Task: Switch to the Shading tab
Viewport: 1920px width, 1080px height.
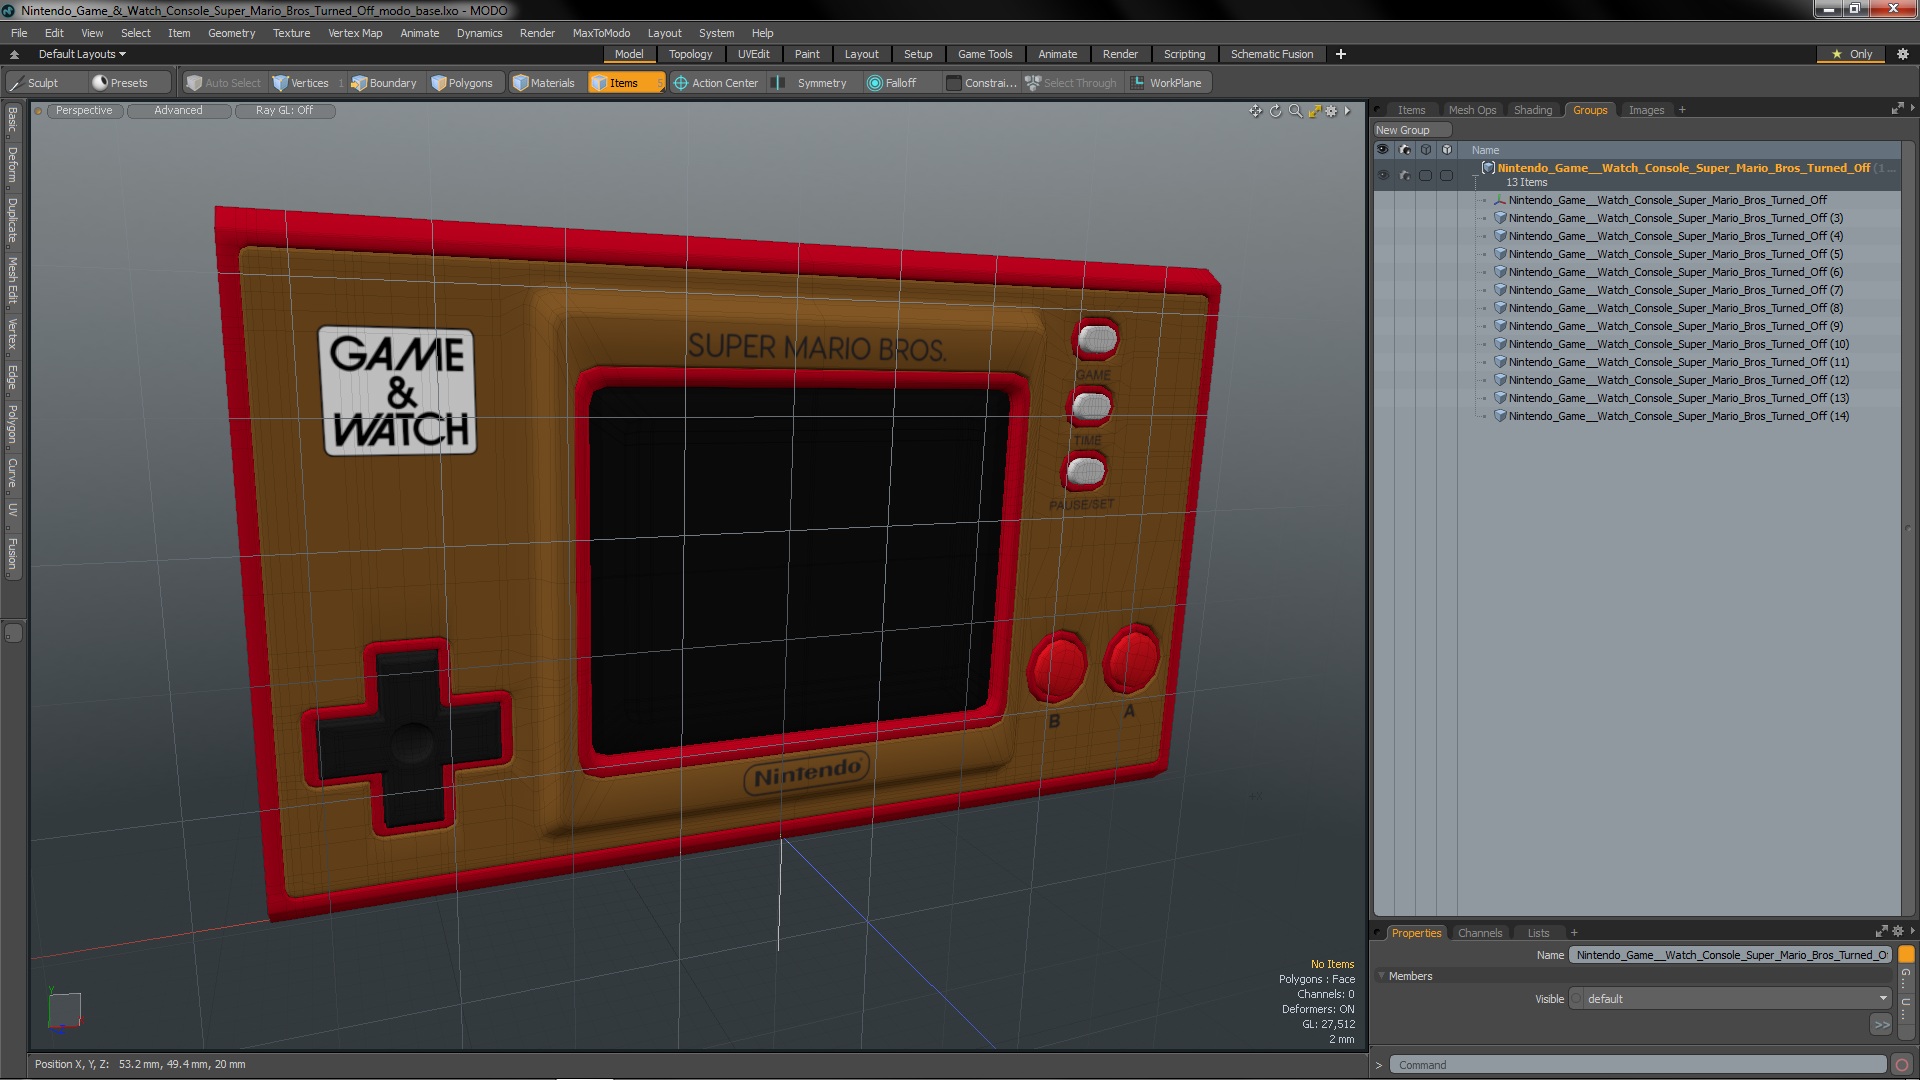Action: (1533, 110)
